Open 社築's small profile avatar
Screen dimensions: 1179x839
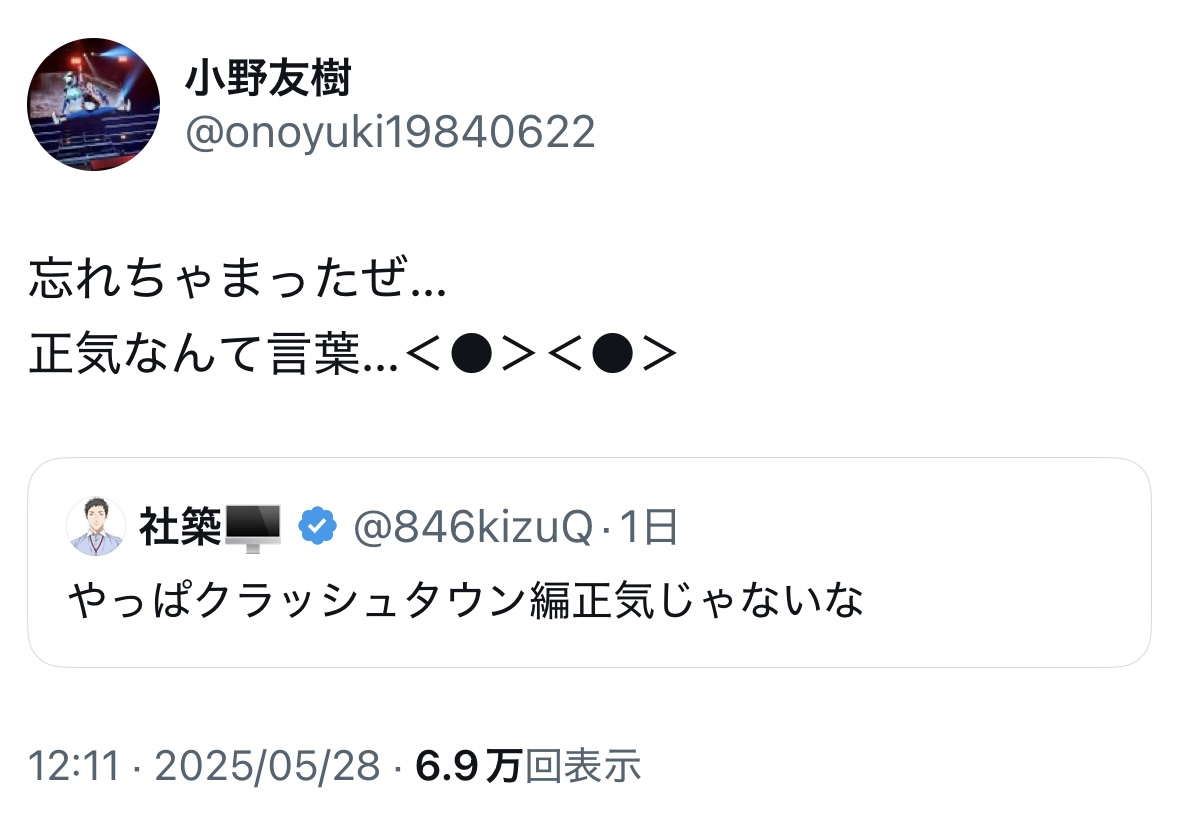[x=96, y=526]
